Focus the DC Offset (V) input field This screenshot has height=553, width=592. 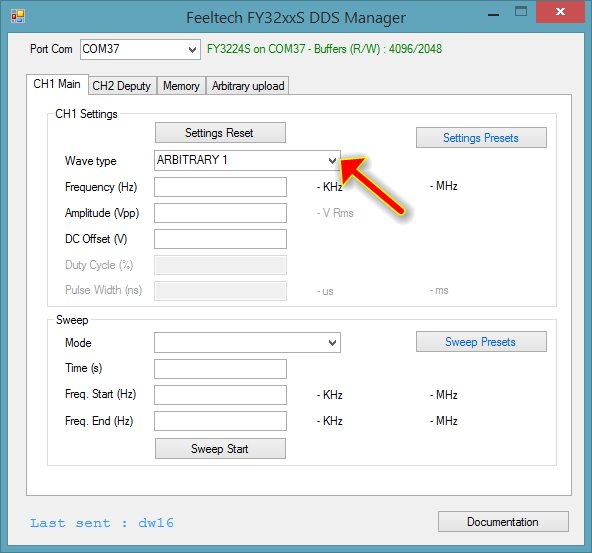[x=220, y=239]
